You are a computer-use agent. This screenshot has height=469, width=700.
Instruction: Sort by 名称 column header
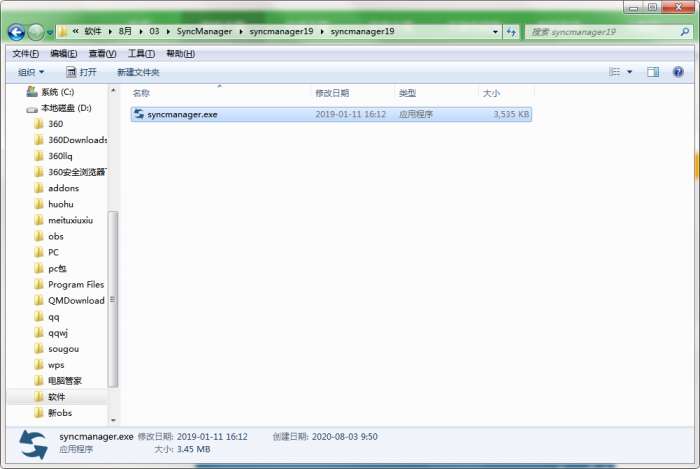(x=141, y=93)
